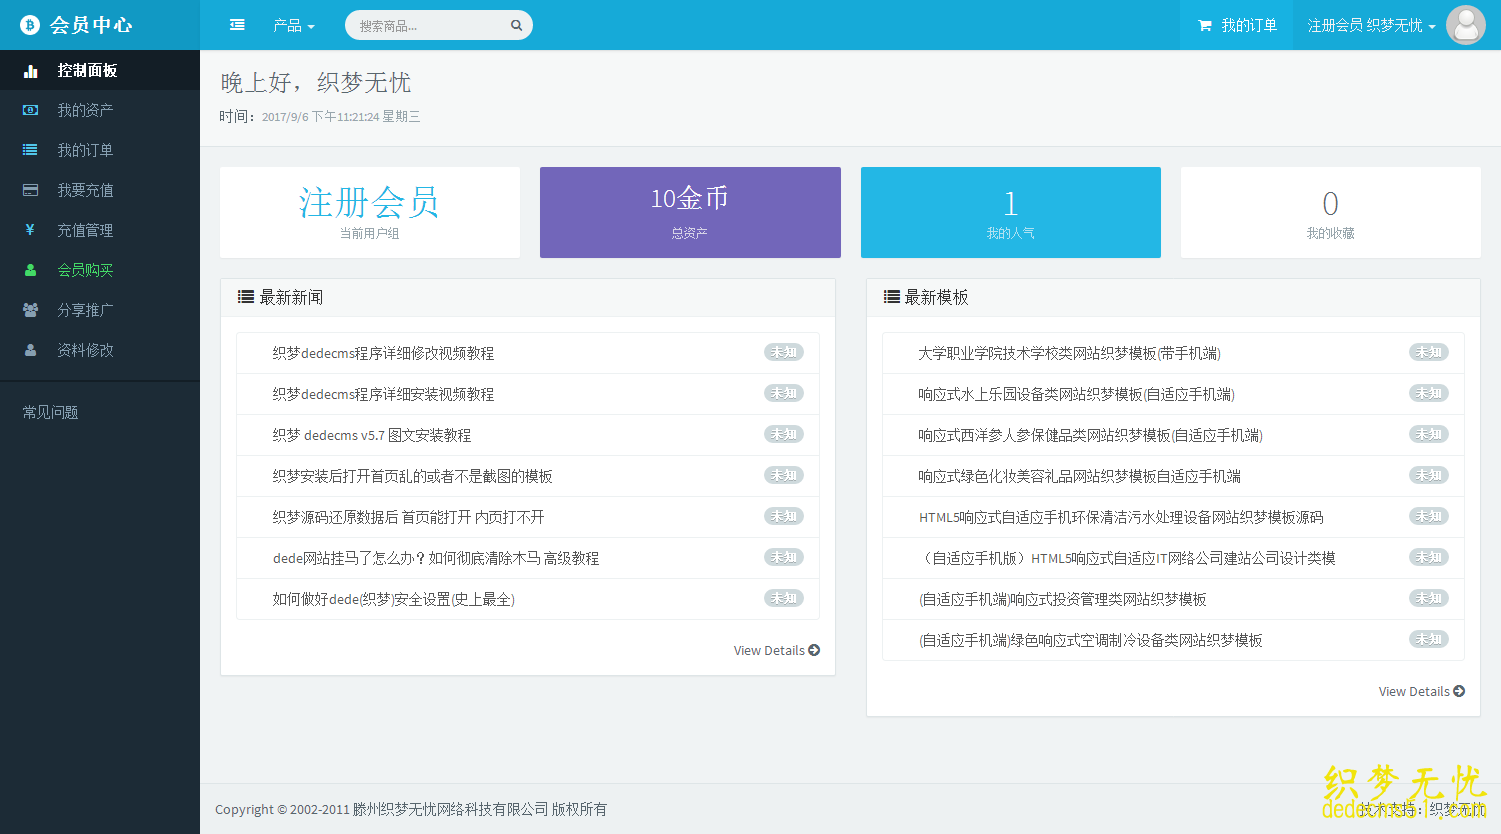Click the list icon beside 最新模板
The image size is (1501, 834).
pyautogui.click(x=889, y=296)
